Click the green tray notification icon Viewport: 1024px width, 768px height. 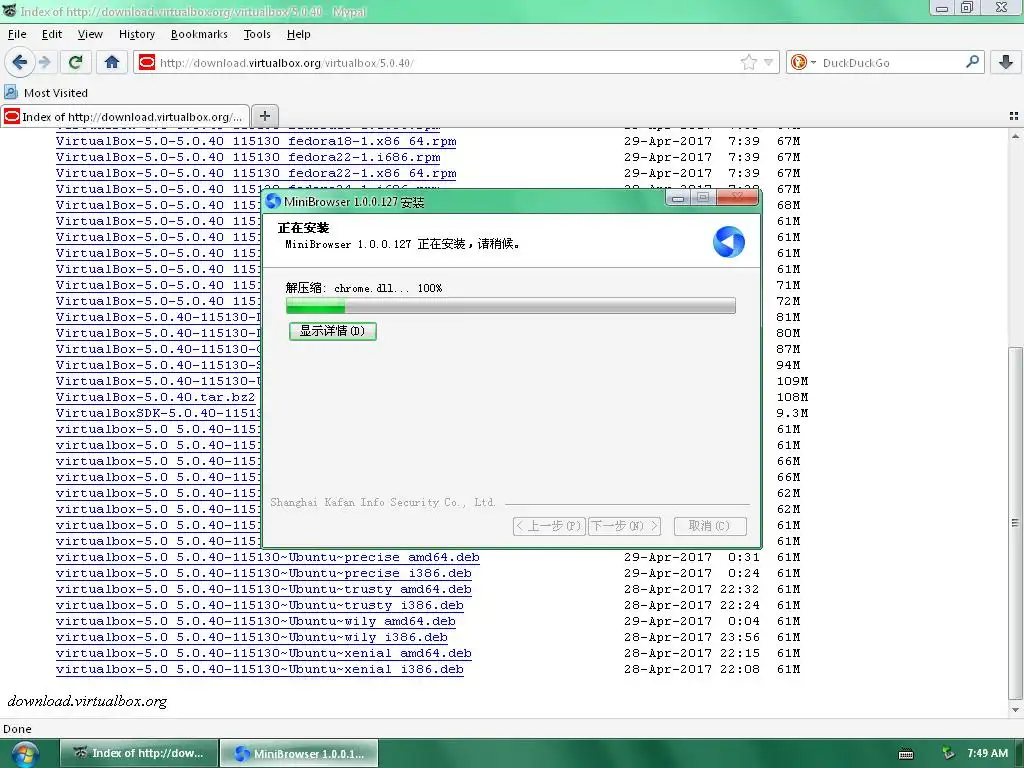[x=948, y=753]
